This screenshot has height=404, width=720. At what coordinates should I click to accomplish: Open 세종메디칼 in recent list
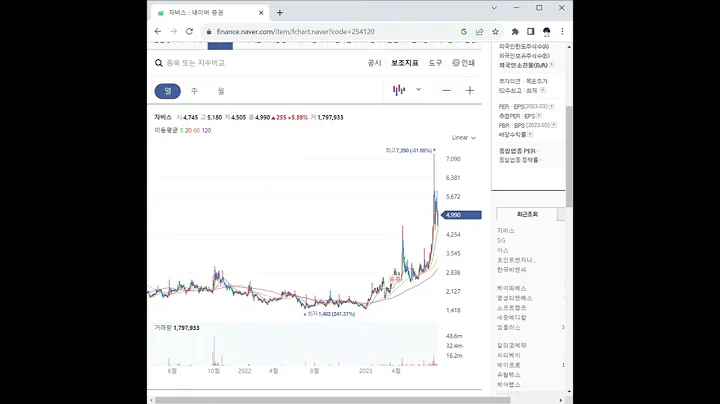click(512, 318)
